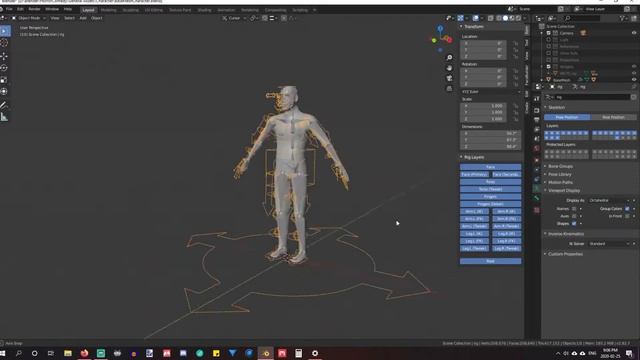
Task: Open Firefox from Windows taskbar
Action: 84,353
